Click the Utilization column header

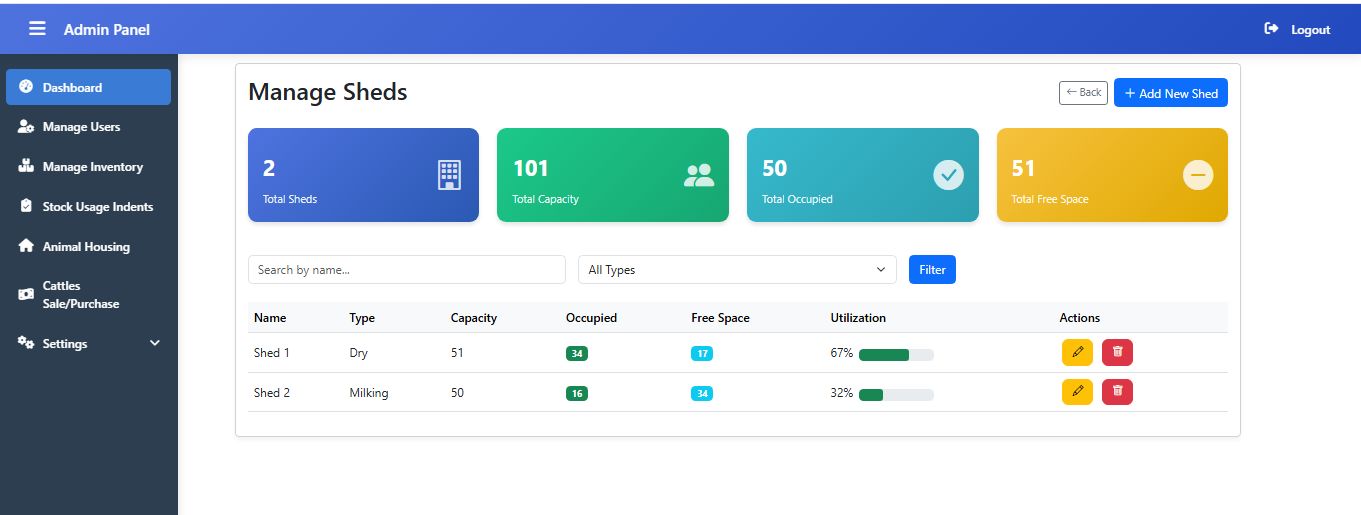(858, 318)
